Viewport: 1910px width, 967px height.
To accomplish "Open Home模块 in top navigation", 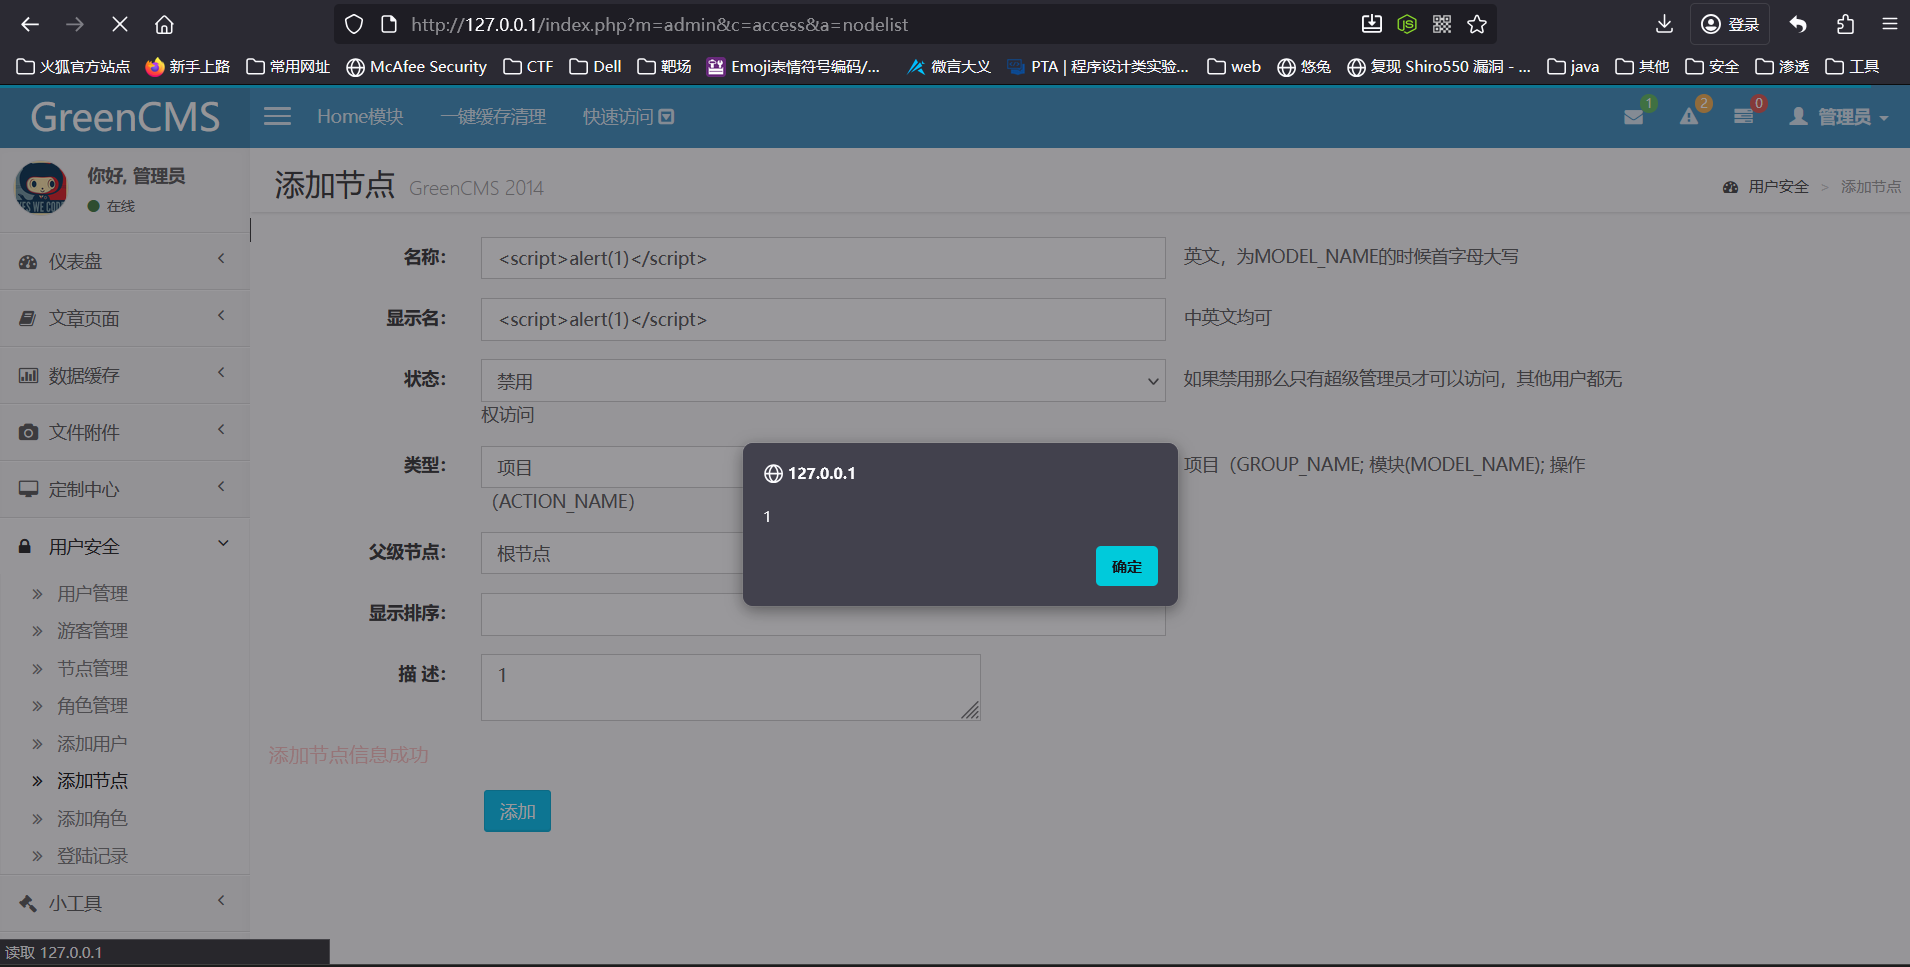I will (360, 117).
